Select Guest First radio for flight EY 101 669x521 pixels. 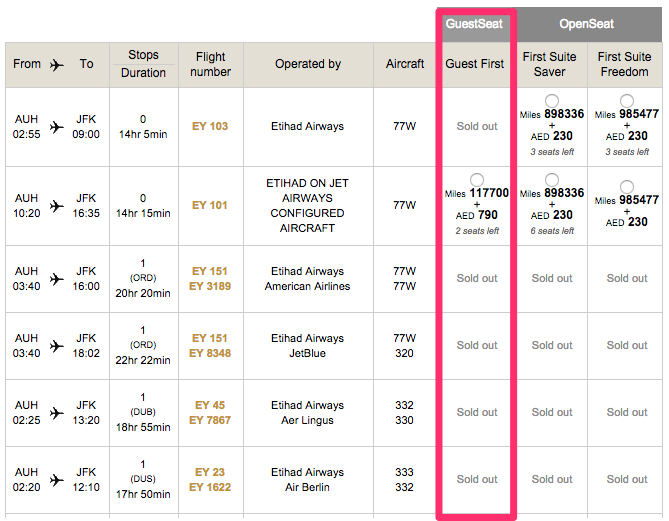click(476, 181)
